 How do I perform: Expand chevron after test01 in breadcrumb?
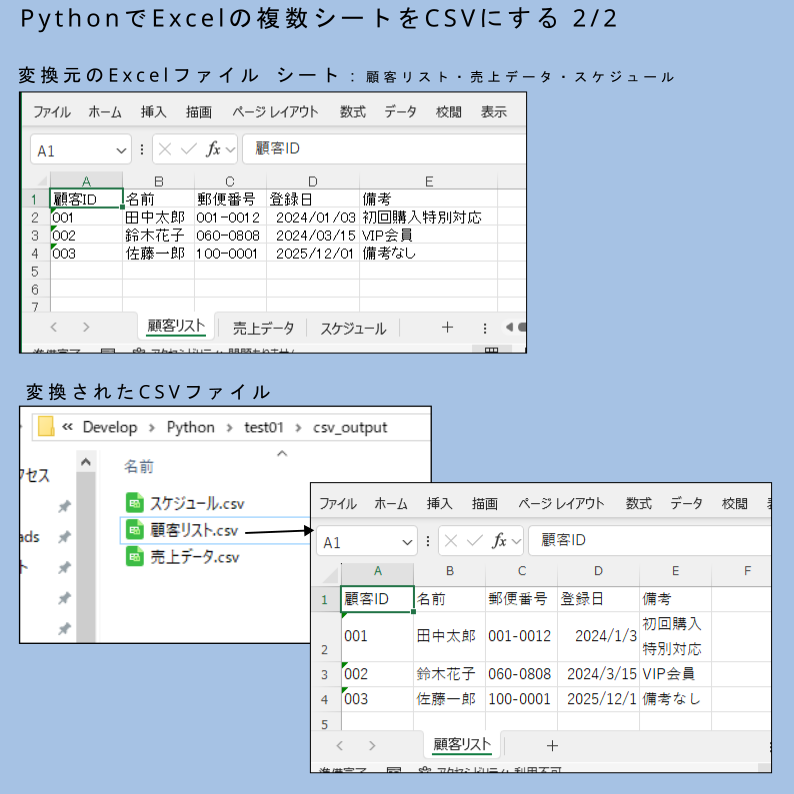pos(298,428)
